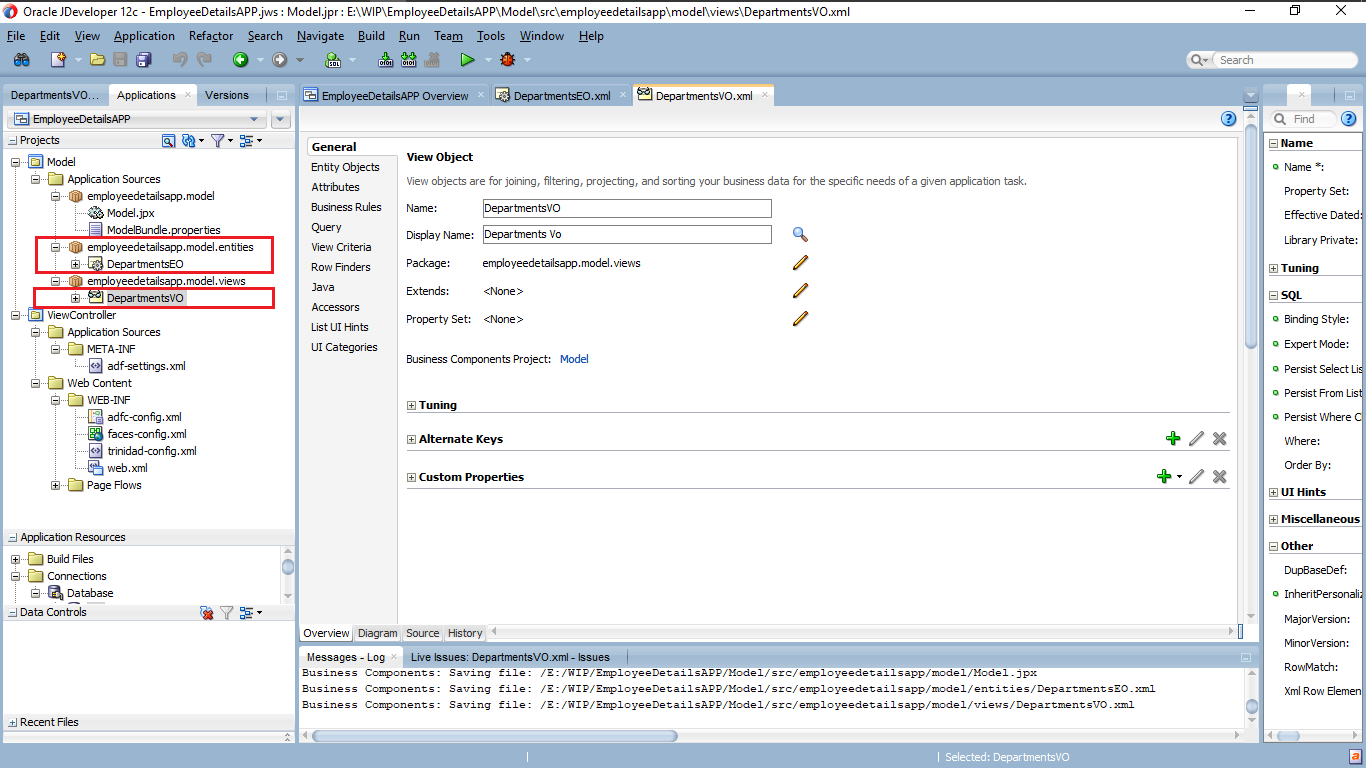Undo the last action via toolbar icon
Viewport: 1366px width, 768px height.
(x=179, y=59)
